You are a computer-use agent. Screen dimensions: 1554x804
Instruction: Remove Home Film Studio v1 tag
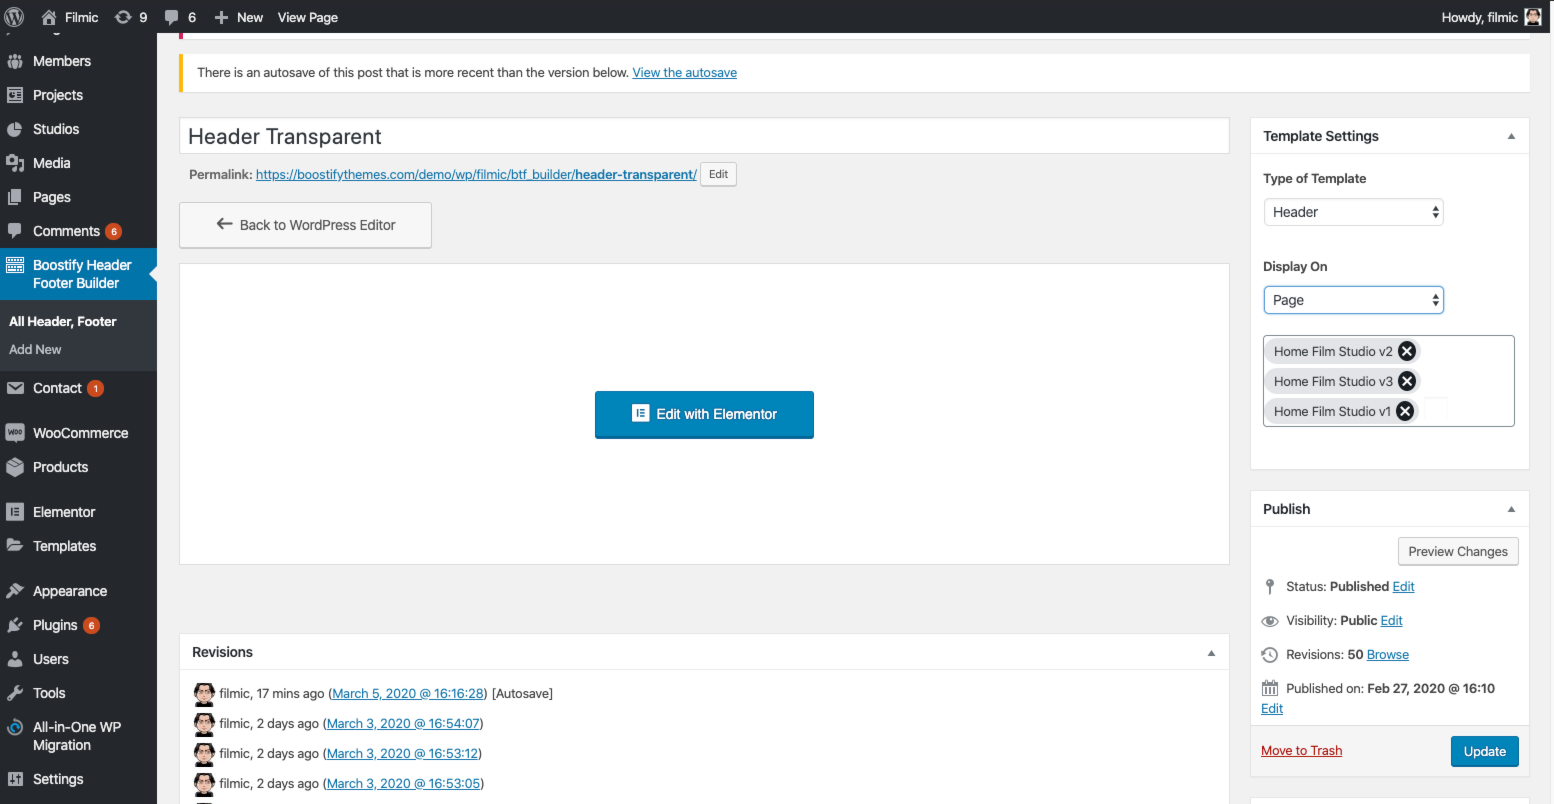pyautogui.click(x=1405, y=411)
